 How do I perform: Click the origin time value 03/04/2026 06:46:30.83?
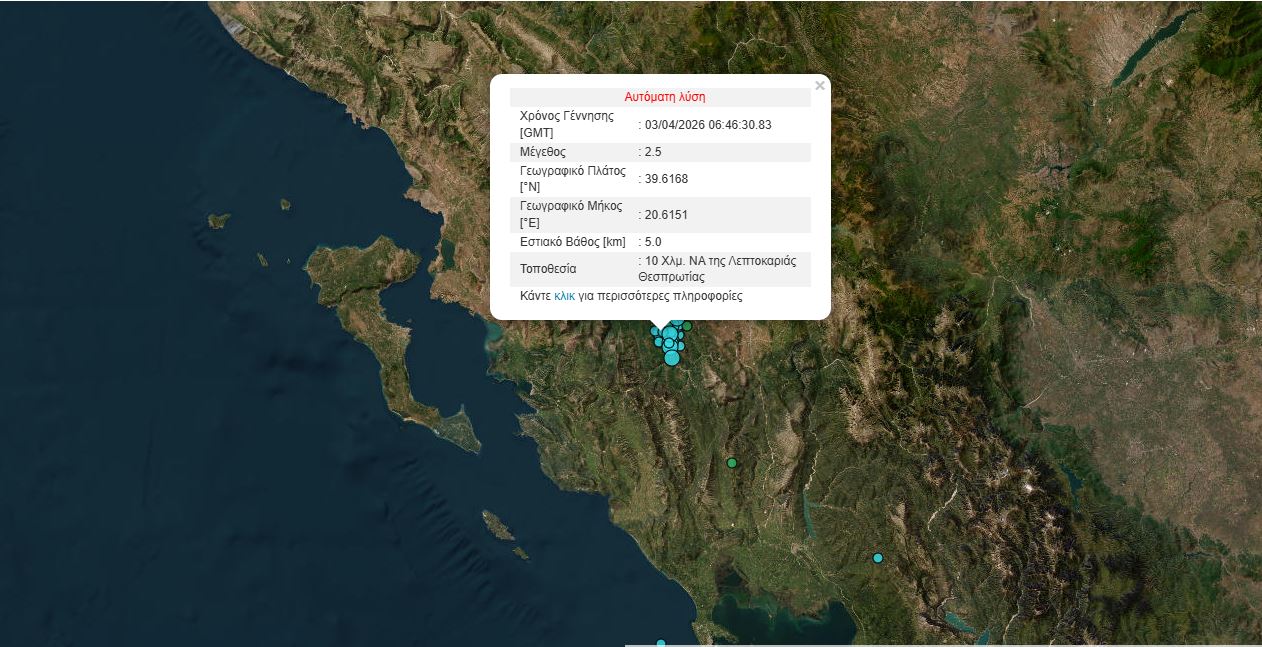click(x=708, y=125)
